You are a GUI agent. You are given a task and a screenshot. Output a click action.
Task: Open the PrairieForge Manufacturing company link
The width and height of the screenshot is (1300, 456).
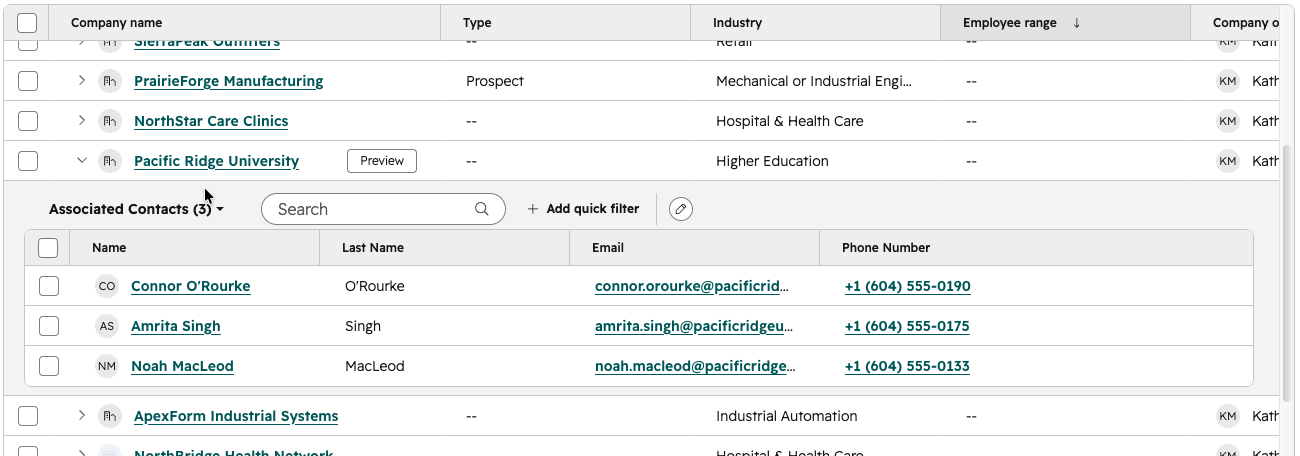[x=228, y=81]
